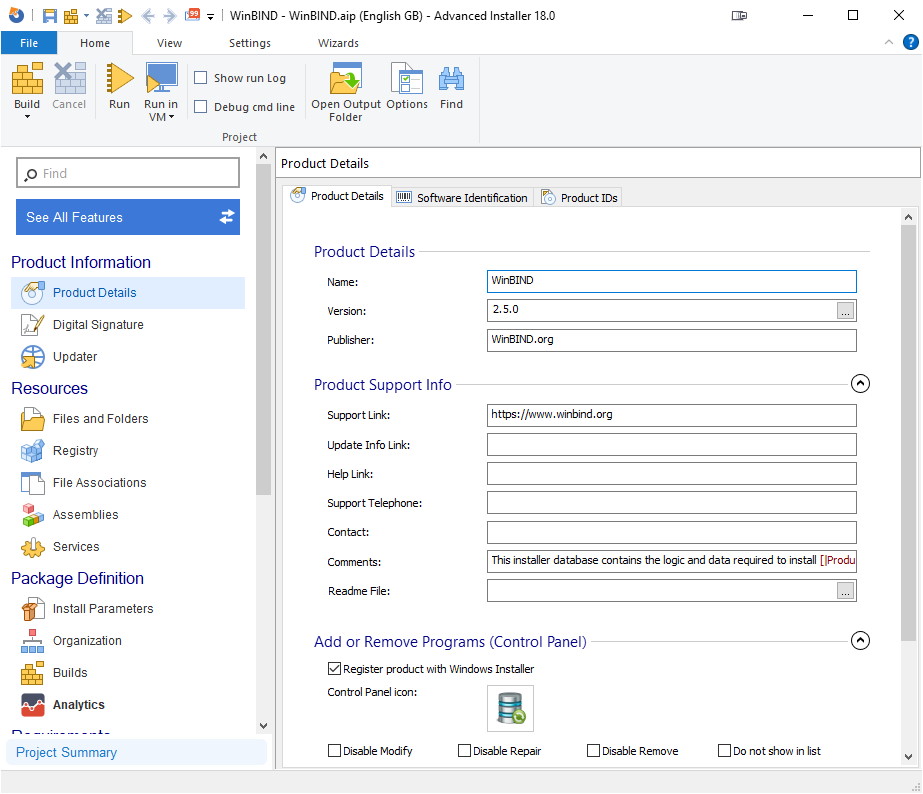923x794 pixels.
Task: Click the Support Link input field
Action: [672, 415]
